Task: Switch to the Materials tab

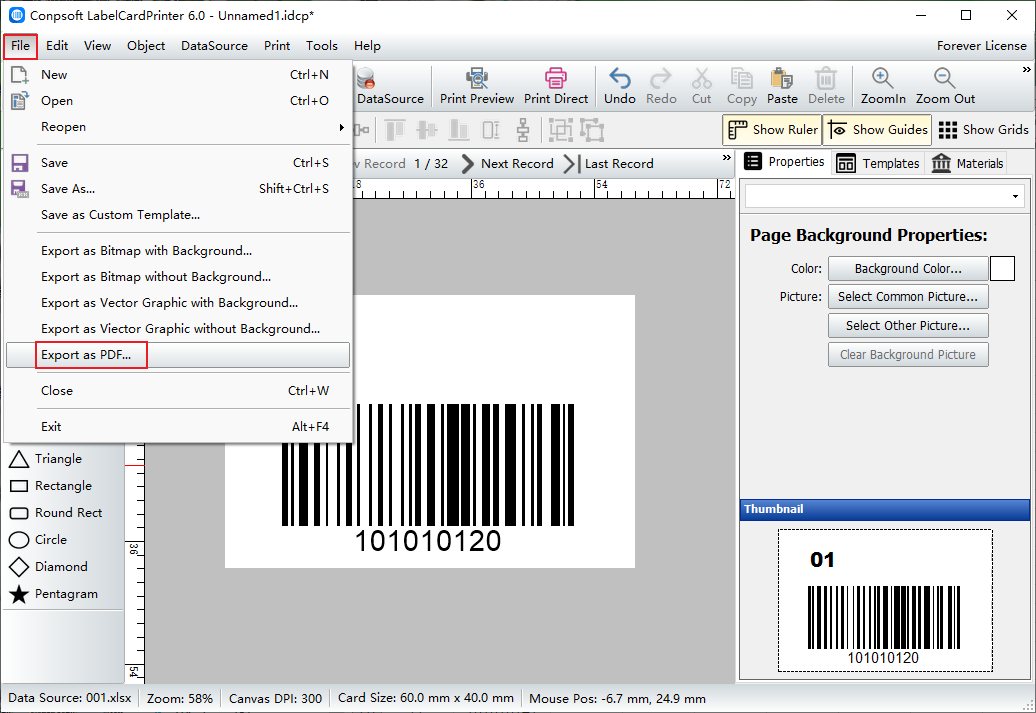Action: coord(967,163)
